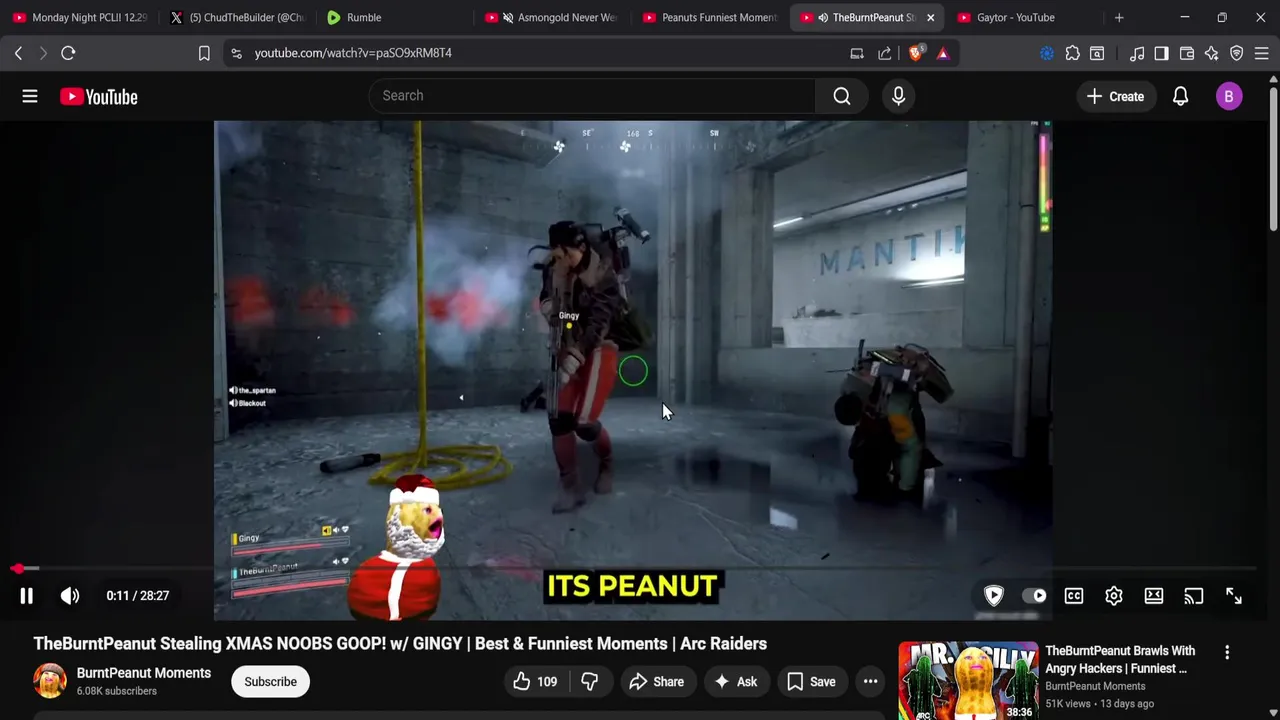Open a new browser tab
This screenshot has width=1280, height=720.
coord(1119,17)
